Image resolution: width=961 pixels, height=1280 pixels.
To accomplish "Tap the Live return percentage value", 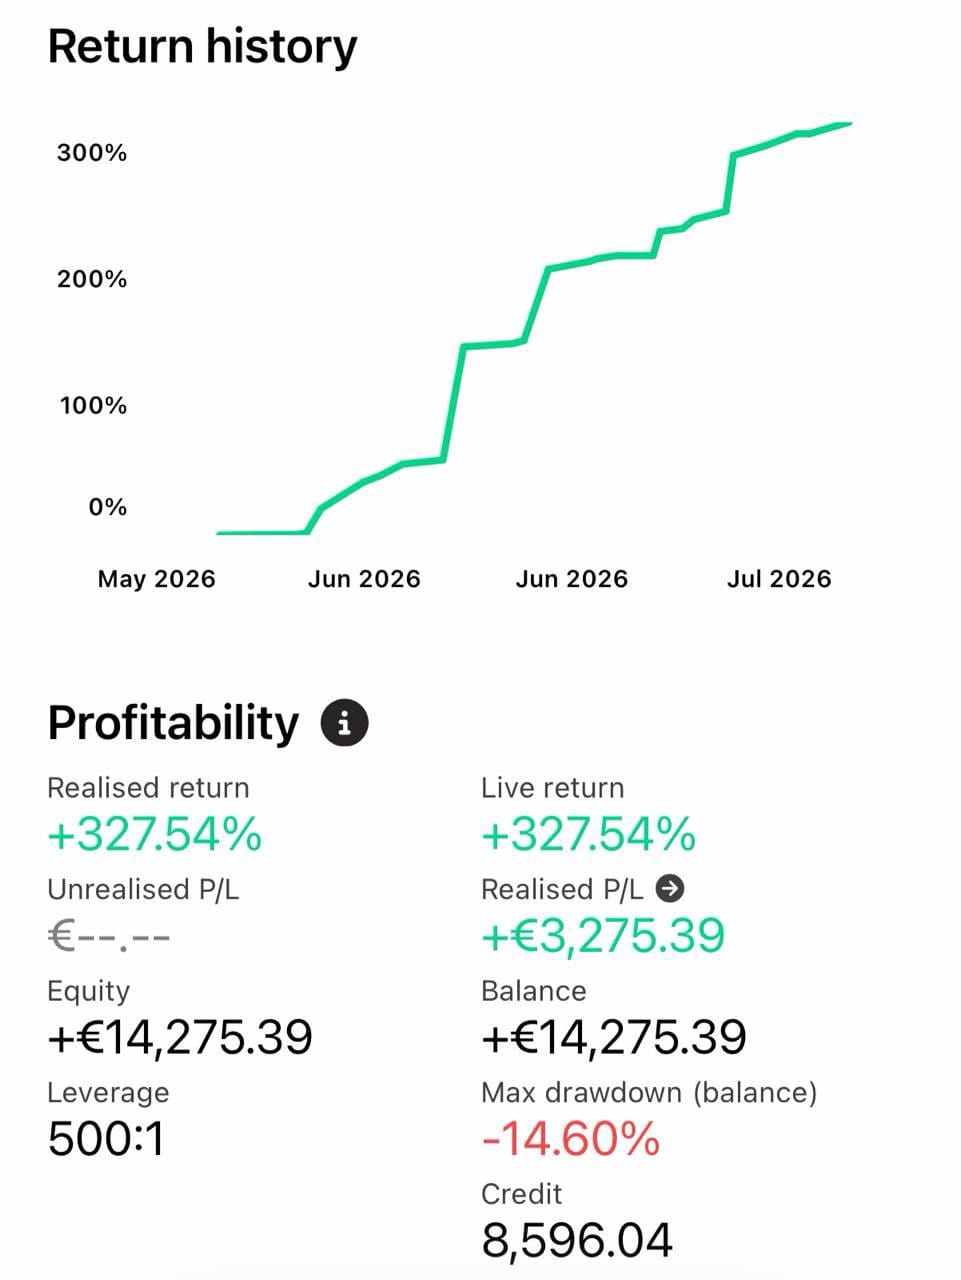I will [588, 834].
